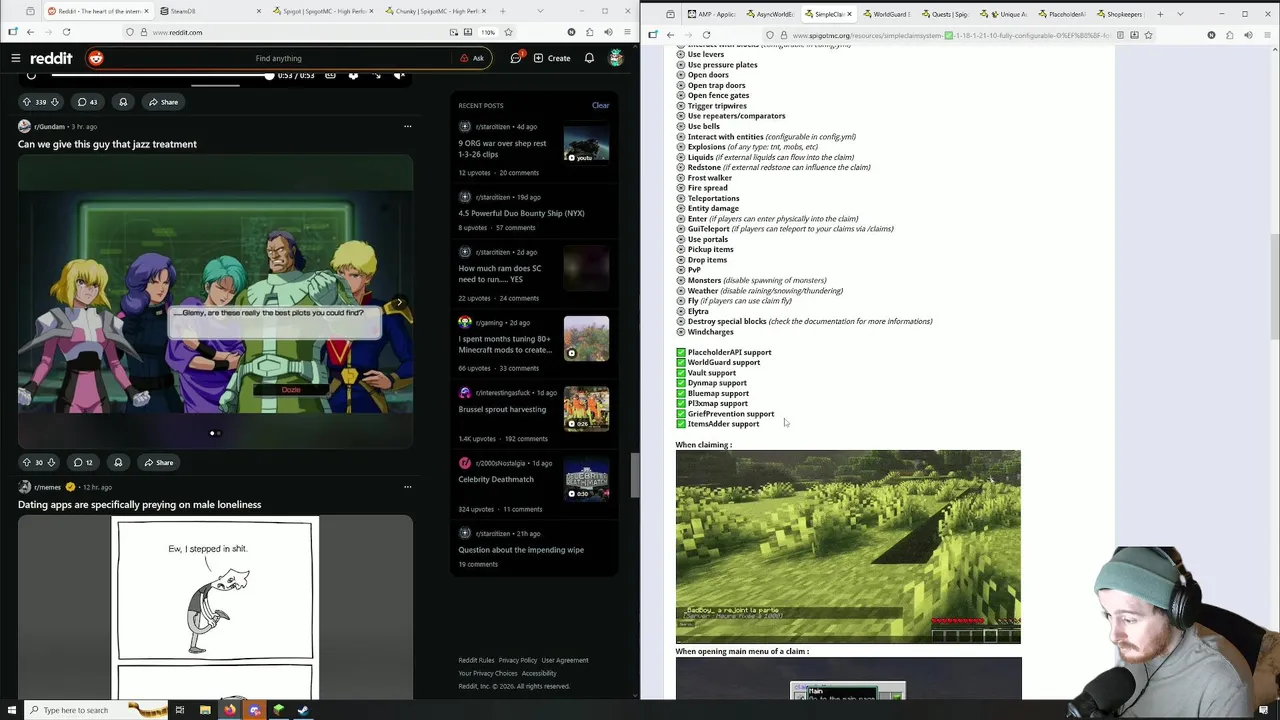Viewport: 1280px width, 720px height.
Task: Open options menu of the r/memes post
Action: click(x=407, y=487)
